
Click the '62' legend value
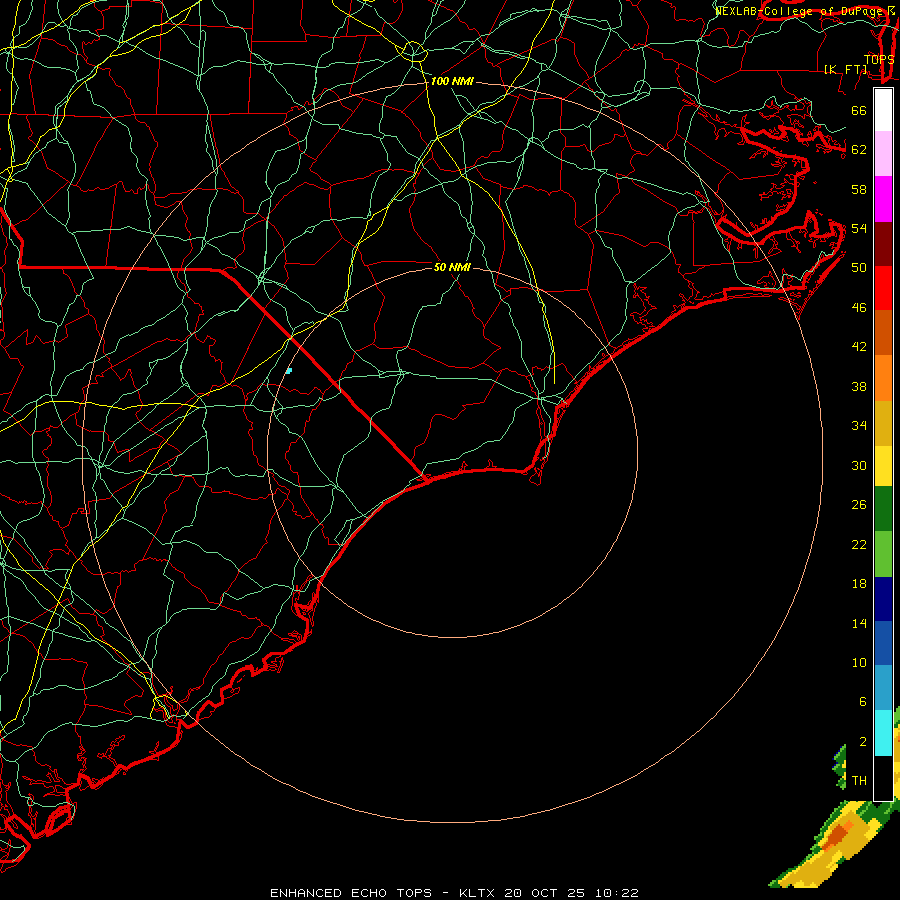point(859,150)
